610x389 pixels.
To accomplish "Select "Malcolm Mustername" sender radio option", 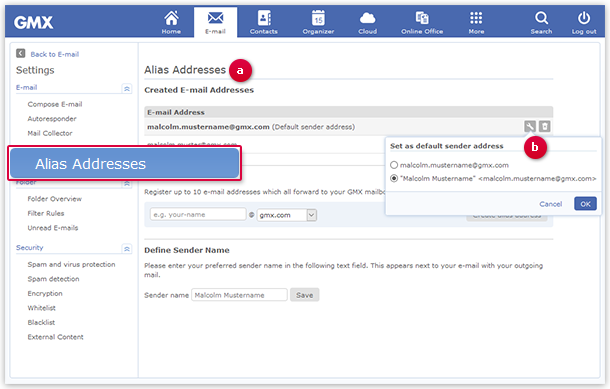I will (394, 178).
